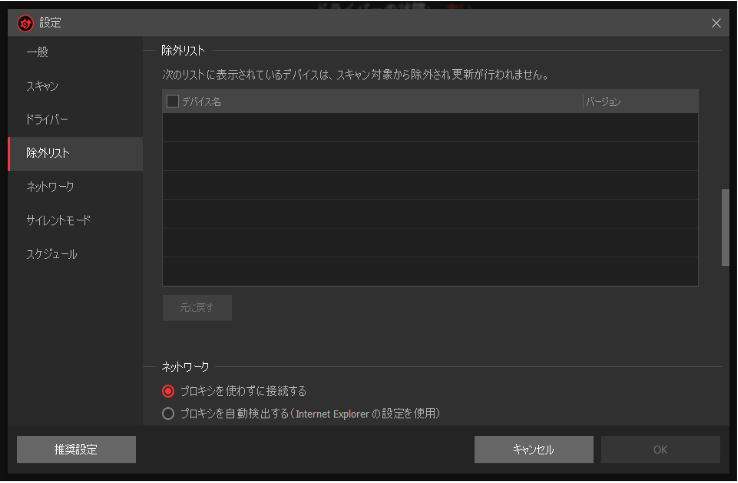Select プロキシを自動検出する radio option
The height and width of the screenshot is (483, 738).
[168, 414]
